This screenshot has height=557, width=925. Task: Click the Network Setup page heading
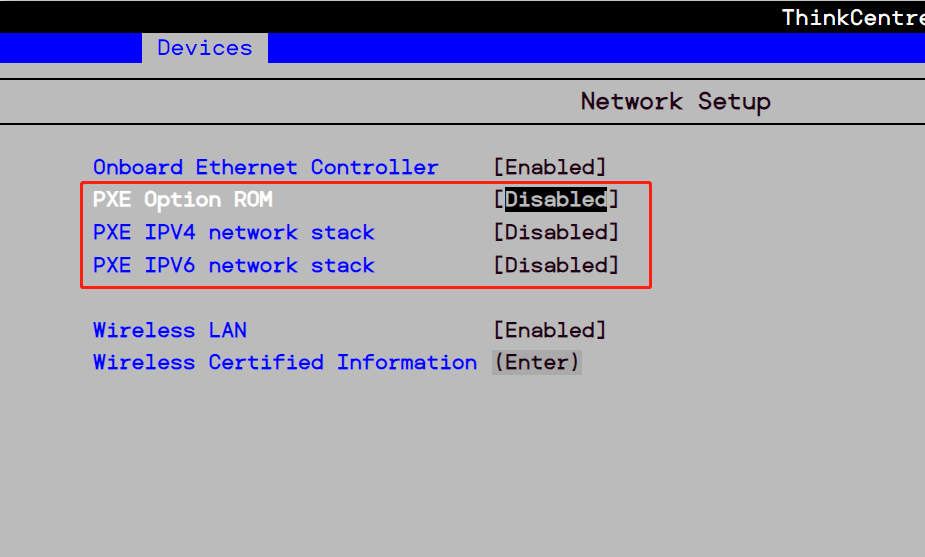click(675, 101)
